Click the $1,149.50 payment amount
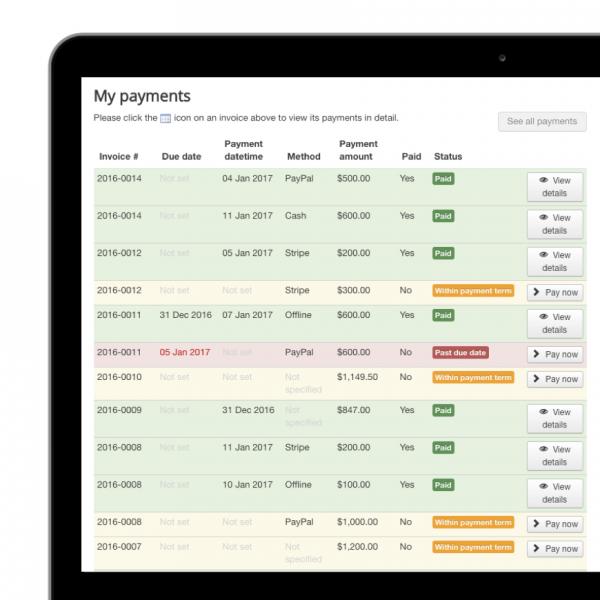600x600 pixels. click(357, 377)
